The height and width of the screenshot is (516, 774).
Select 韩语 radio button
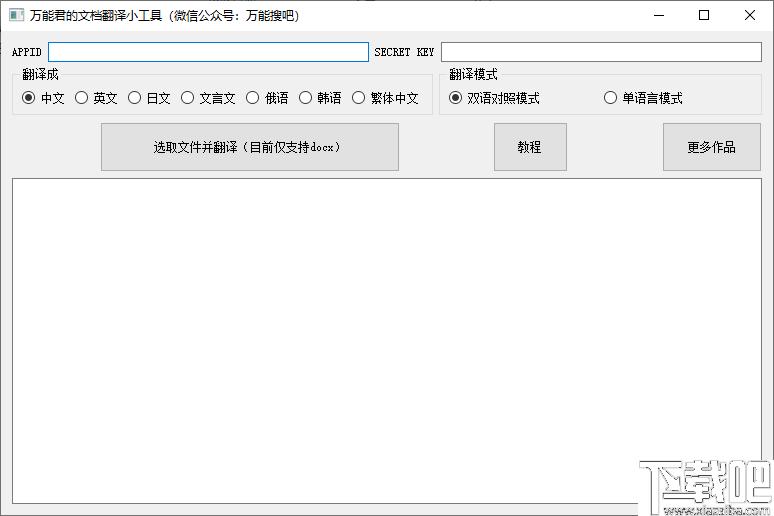point(320,98)
